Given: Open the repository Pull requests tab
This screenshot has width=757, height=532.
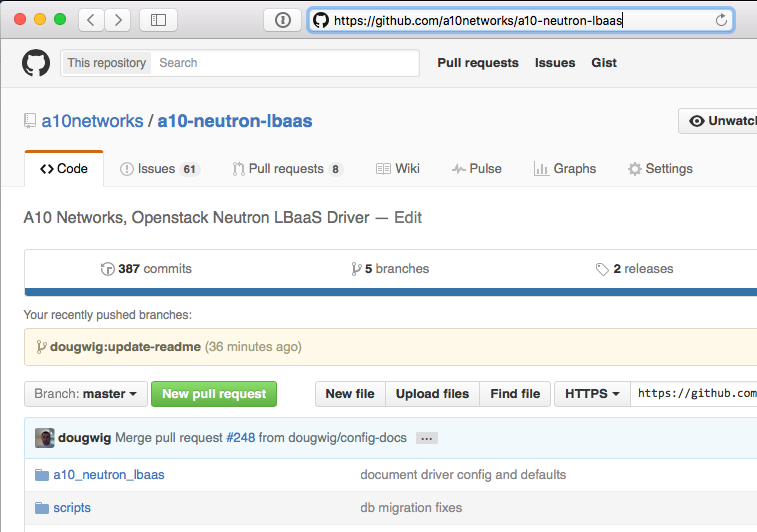Looking at the screenshot, I should pyautogui.click(x=288, y=169).
